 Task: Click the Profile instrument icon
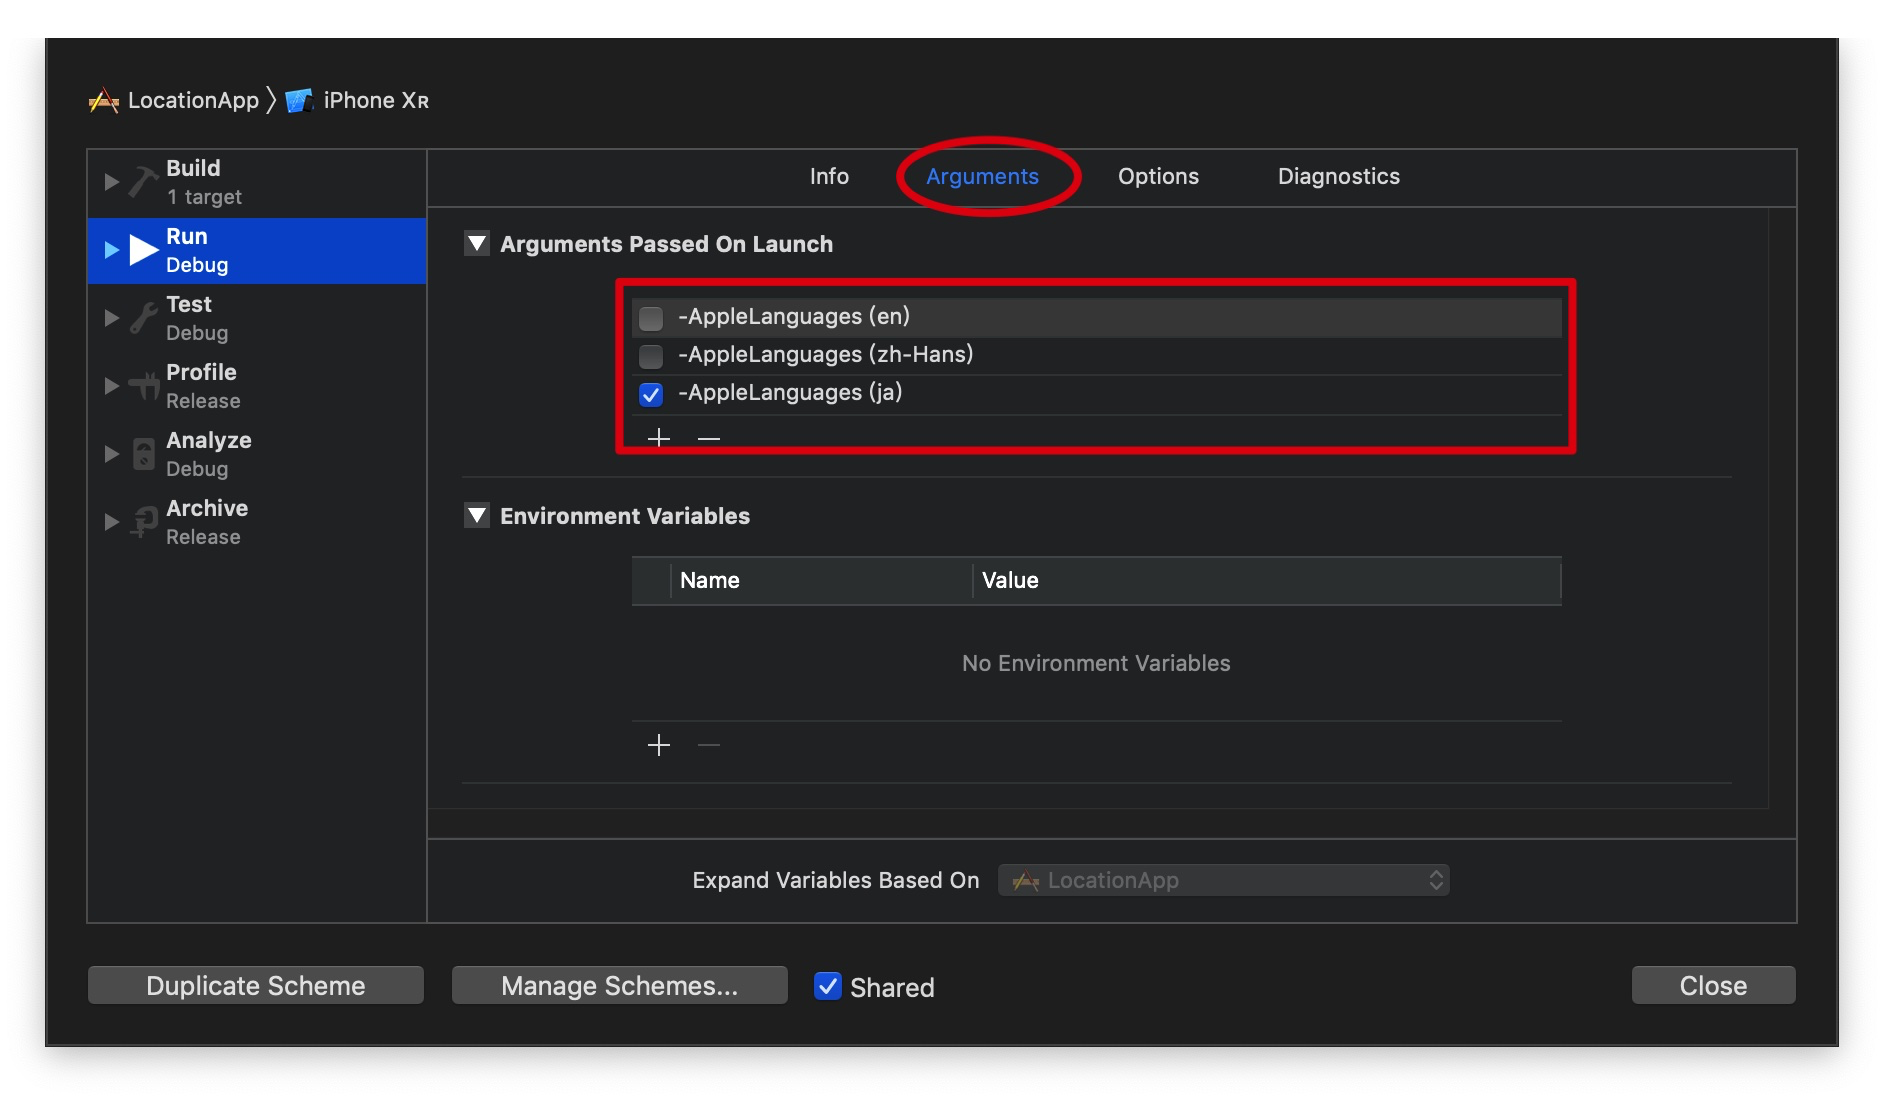(x=144, y=386)
